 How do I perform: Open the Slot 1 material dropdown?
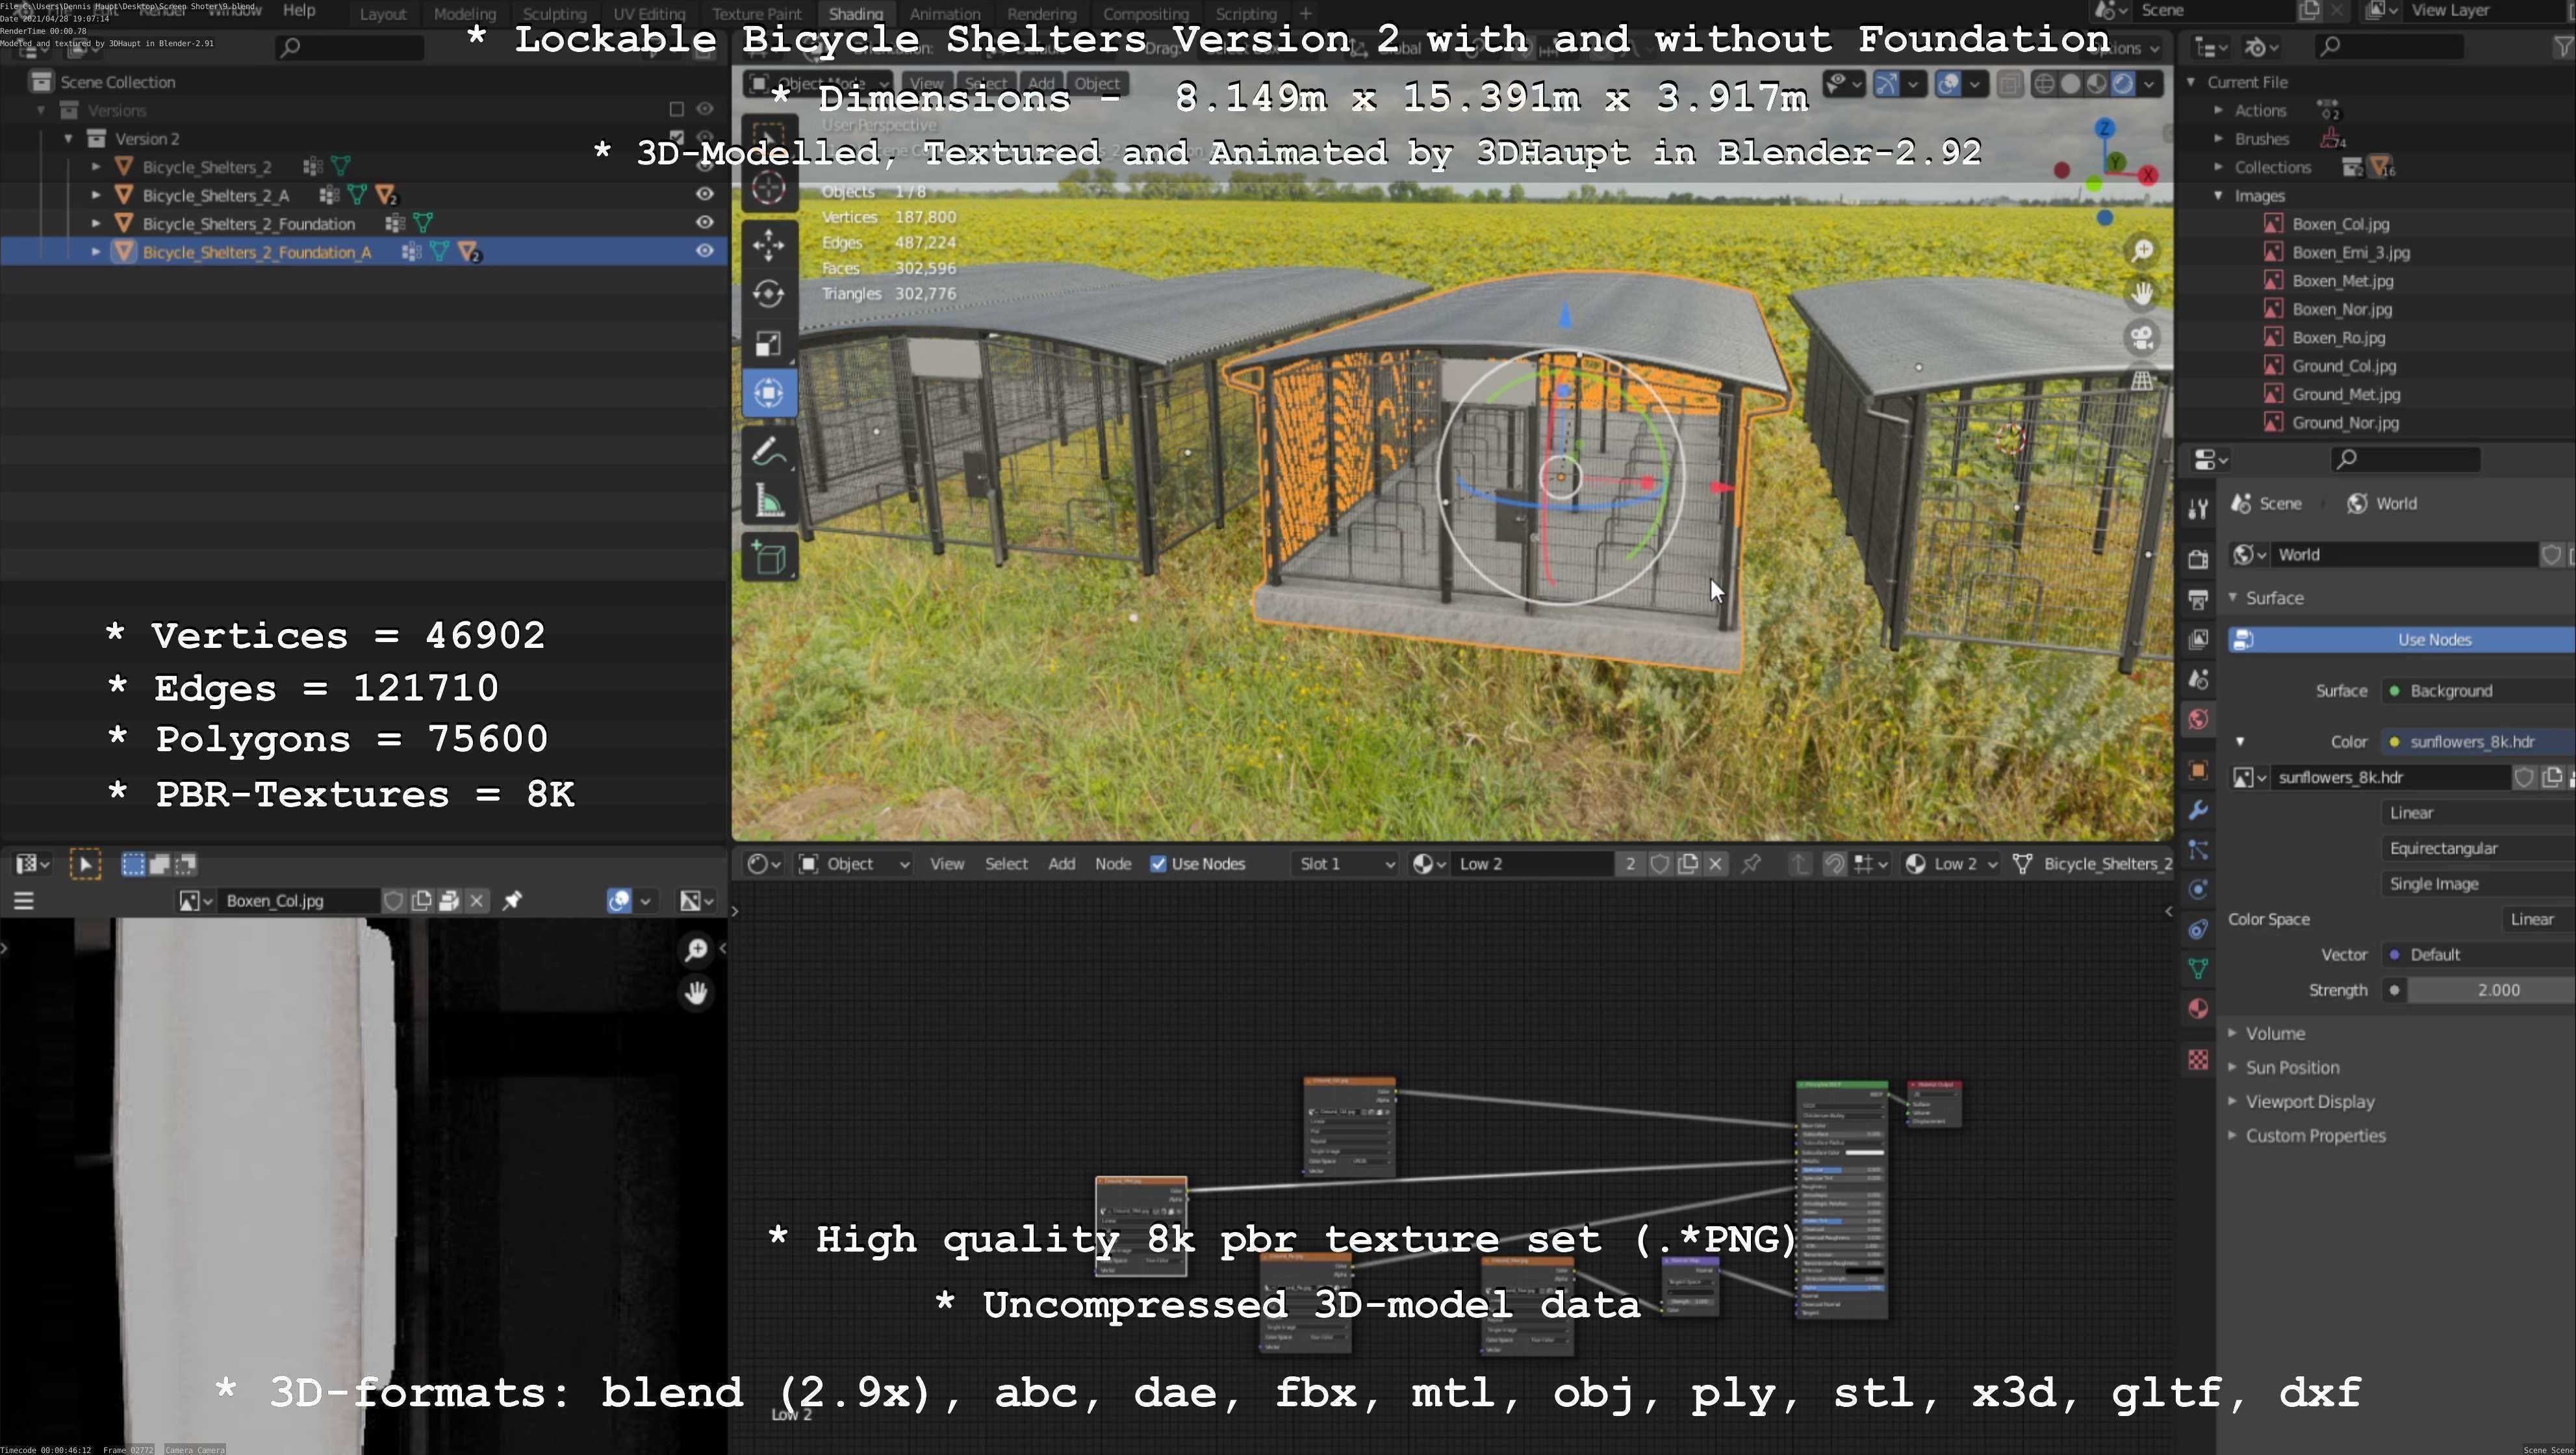1345,864
